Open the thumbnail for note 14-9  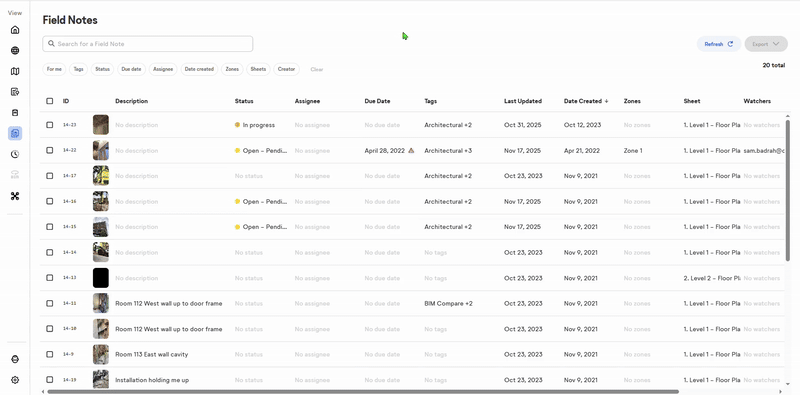101,354
